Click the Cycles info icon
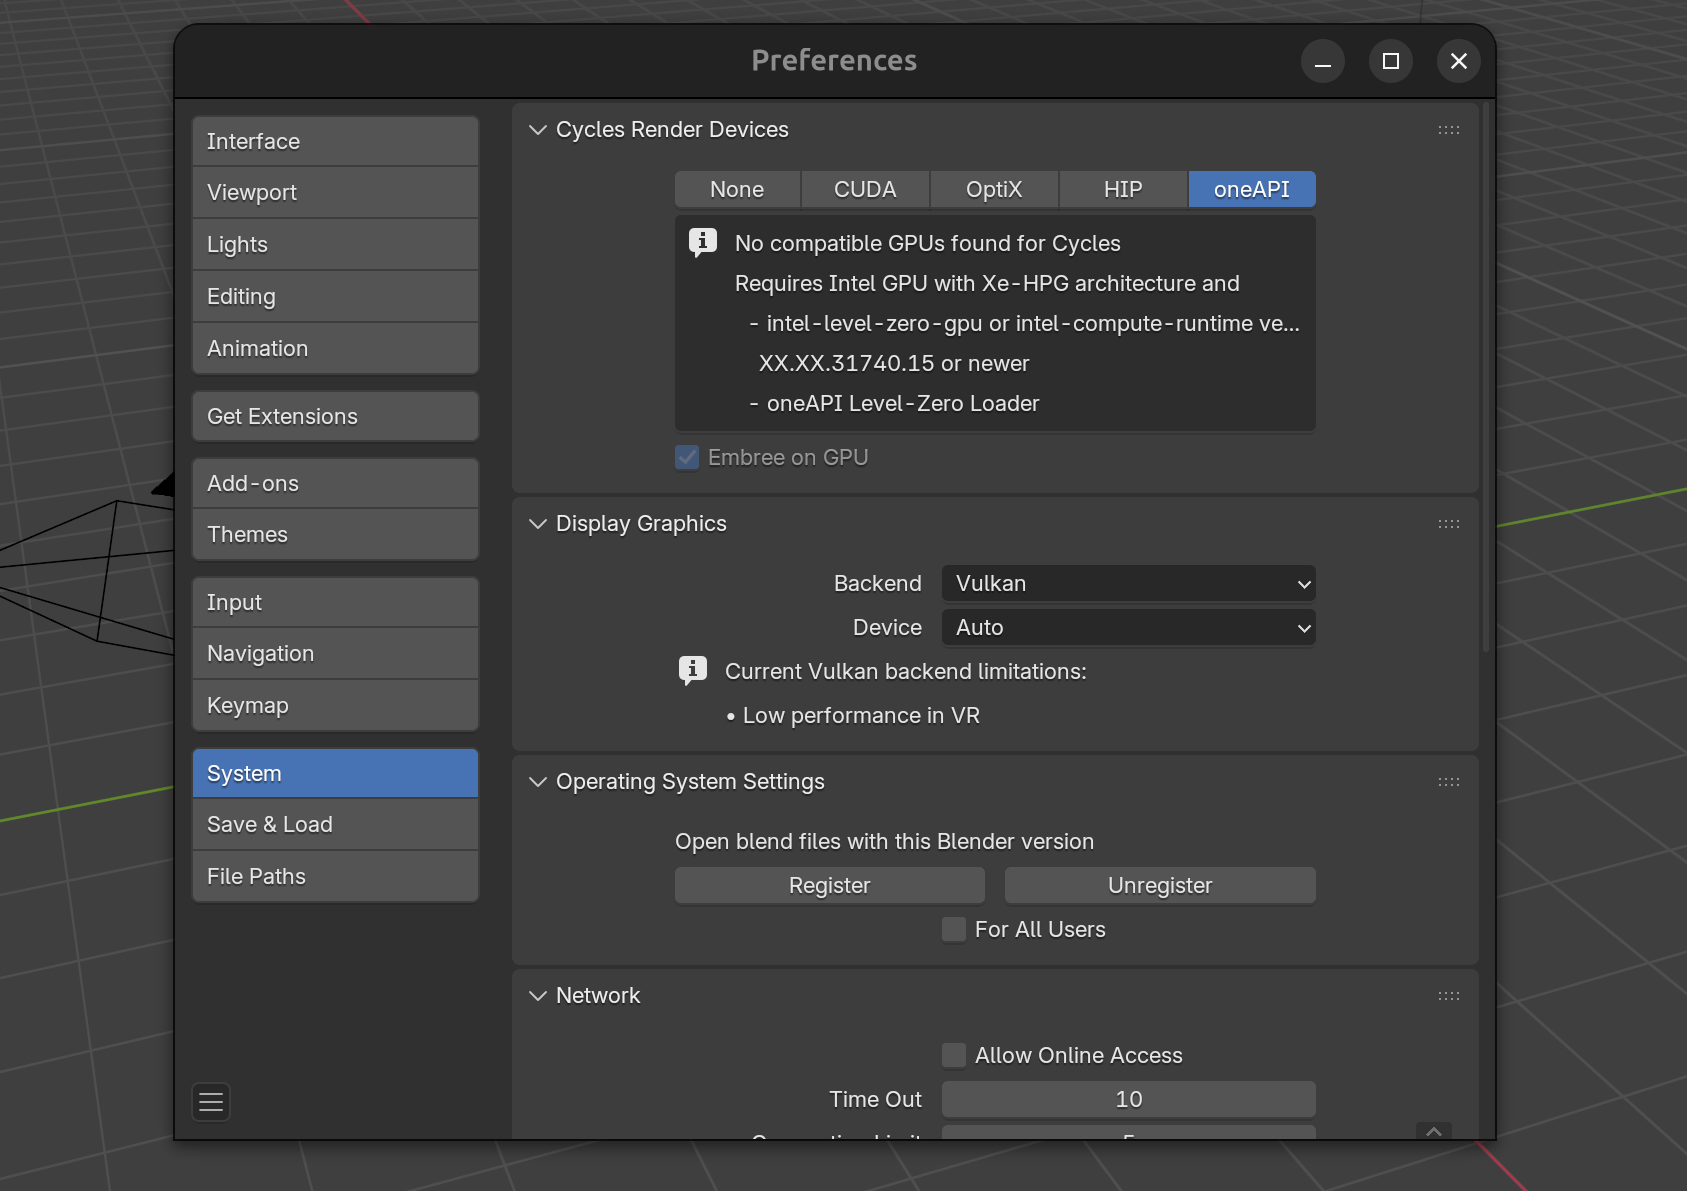 click(x=702, y=242)
